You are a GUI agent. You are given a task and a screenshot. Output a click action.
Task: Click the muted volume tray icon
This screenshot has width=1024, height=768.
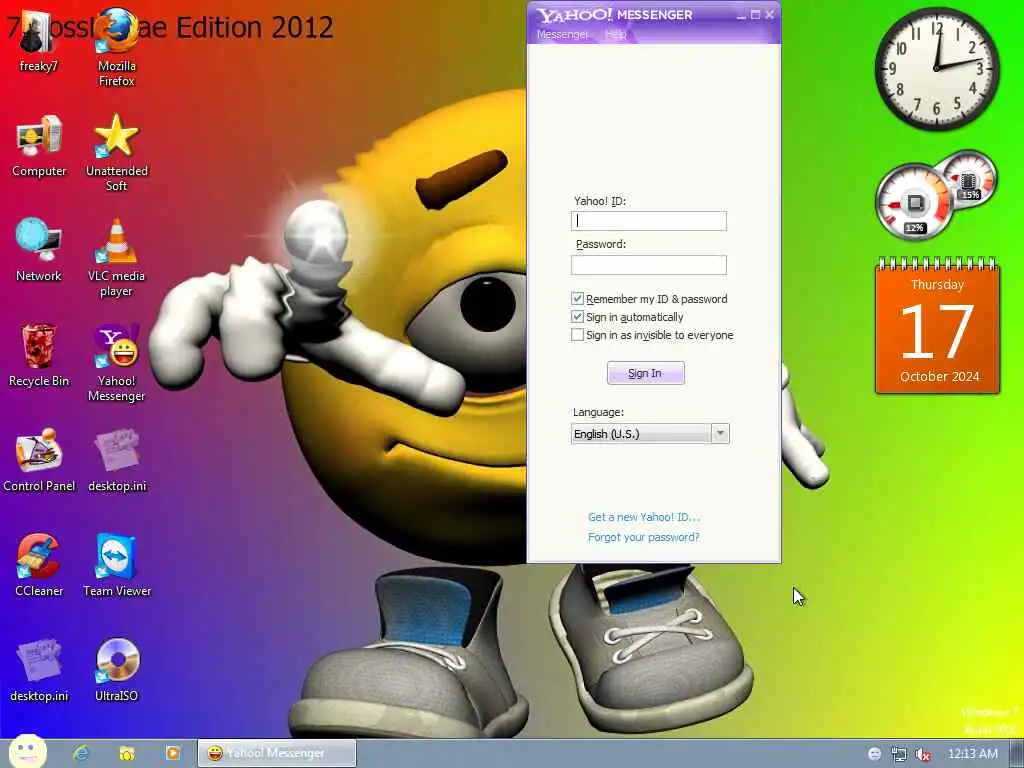click(x=923, y=754)
